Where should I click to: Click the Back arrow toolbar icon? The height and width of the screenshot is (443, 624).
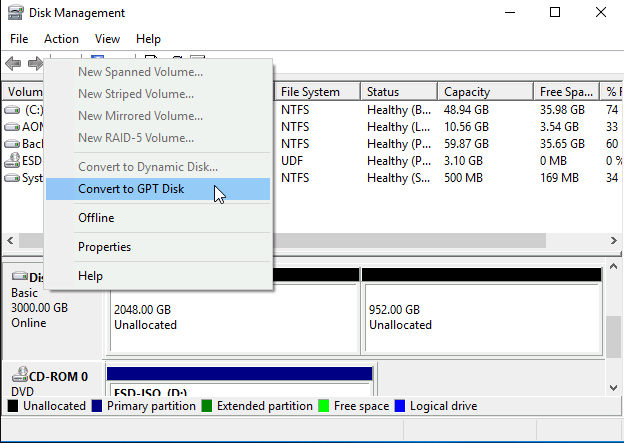[13, 63]
